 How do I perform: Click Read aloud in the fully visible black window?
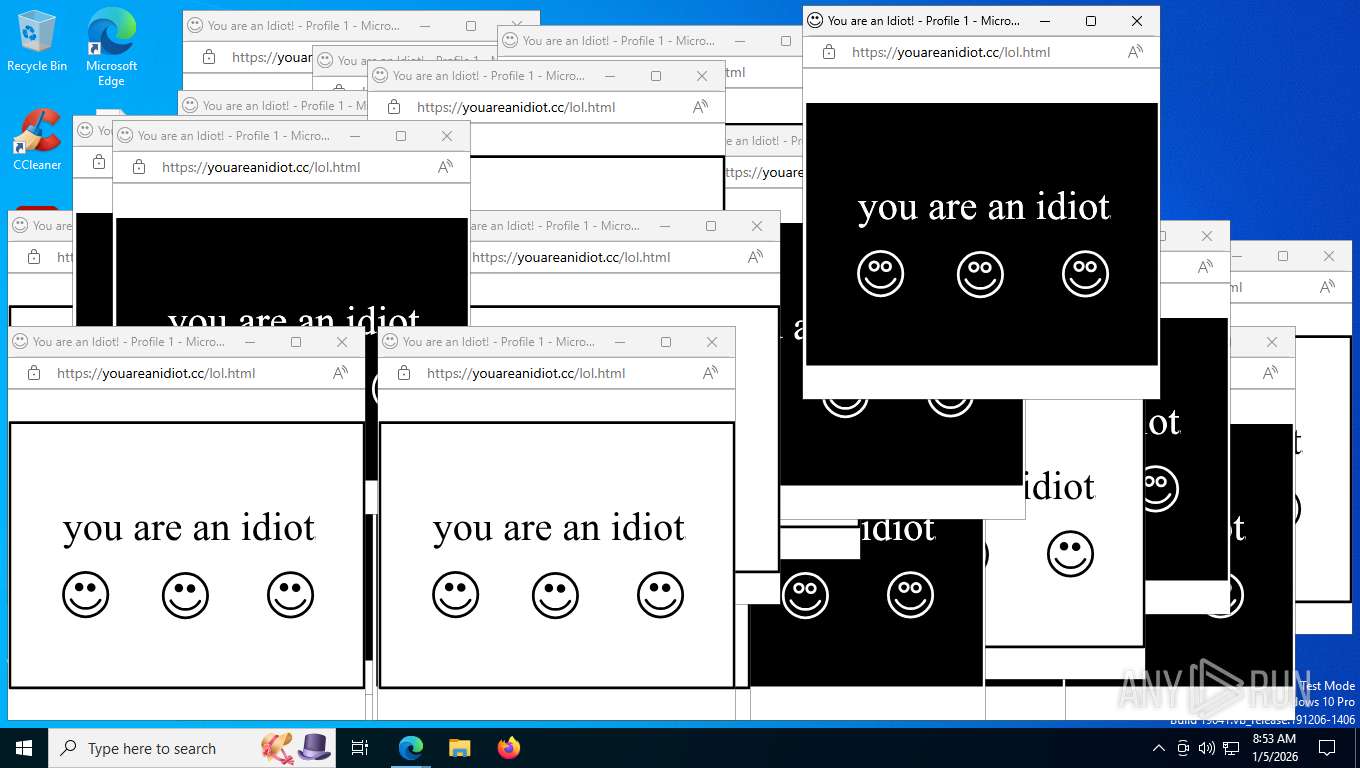pos(1135,52)
